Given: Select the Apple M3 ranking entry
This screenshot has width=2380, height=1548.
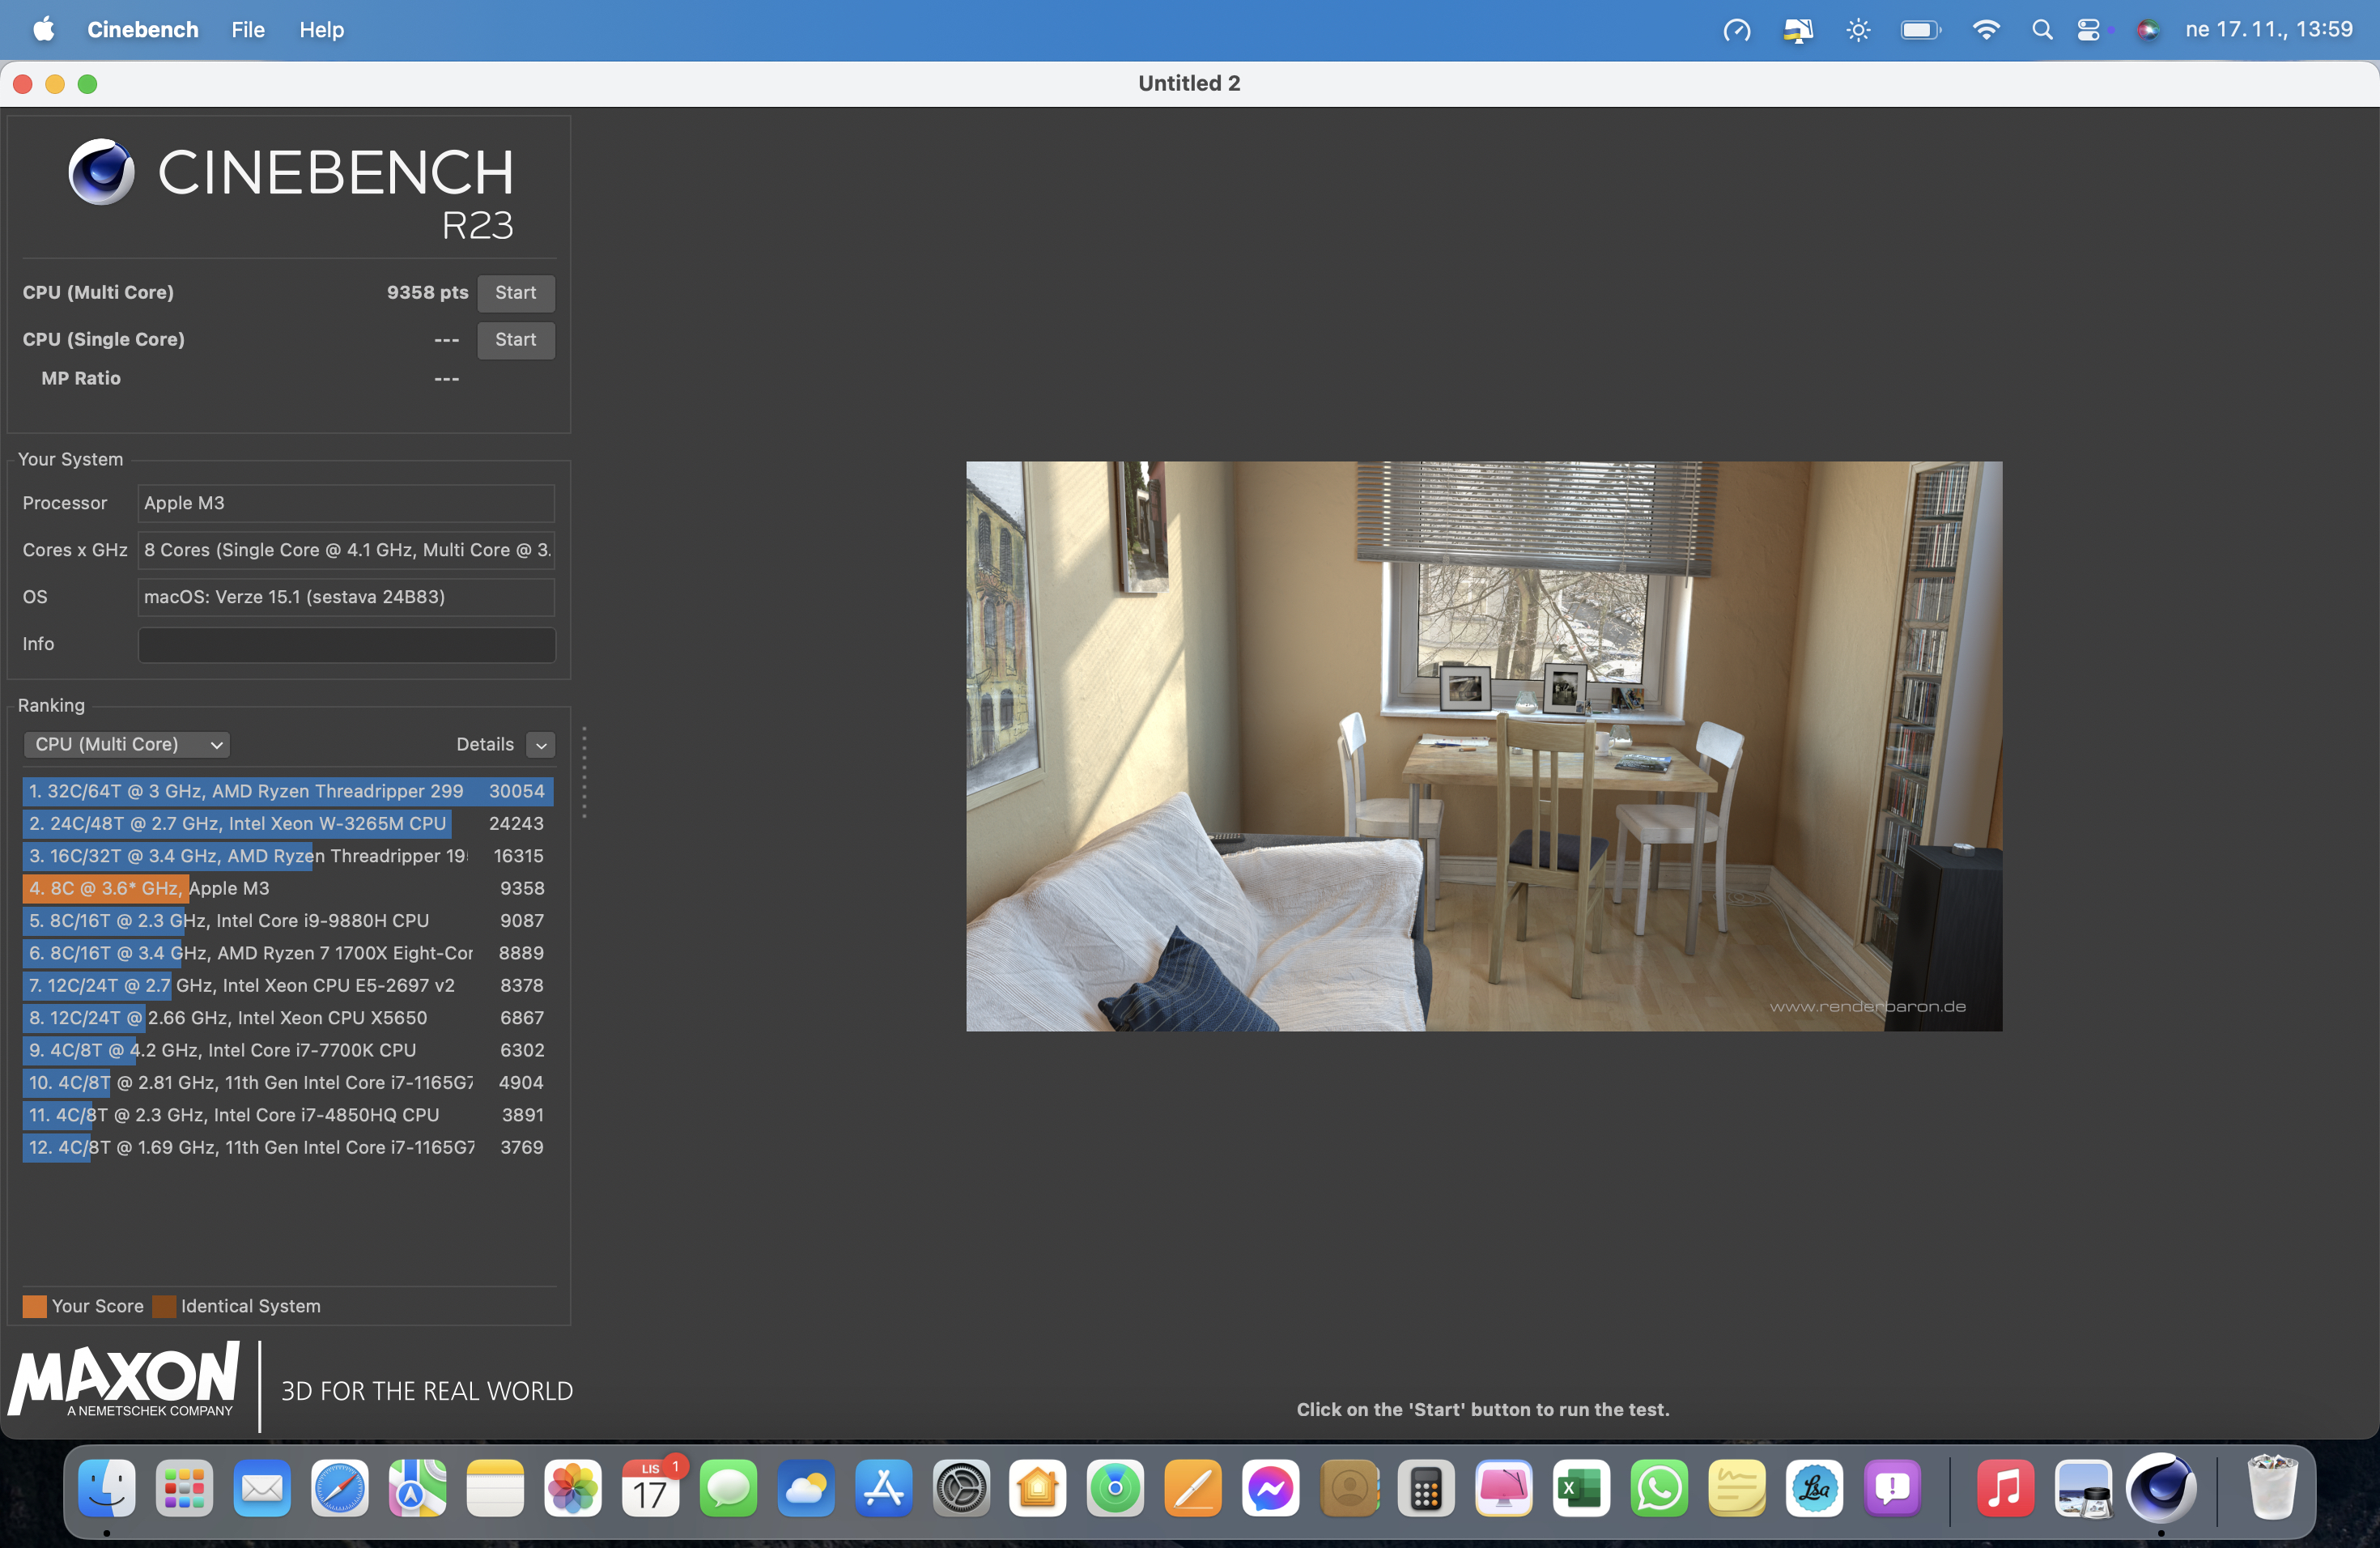Looking at the screenshot, I should click(286, 888).
